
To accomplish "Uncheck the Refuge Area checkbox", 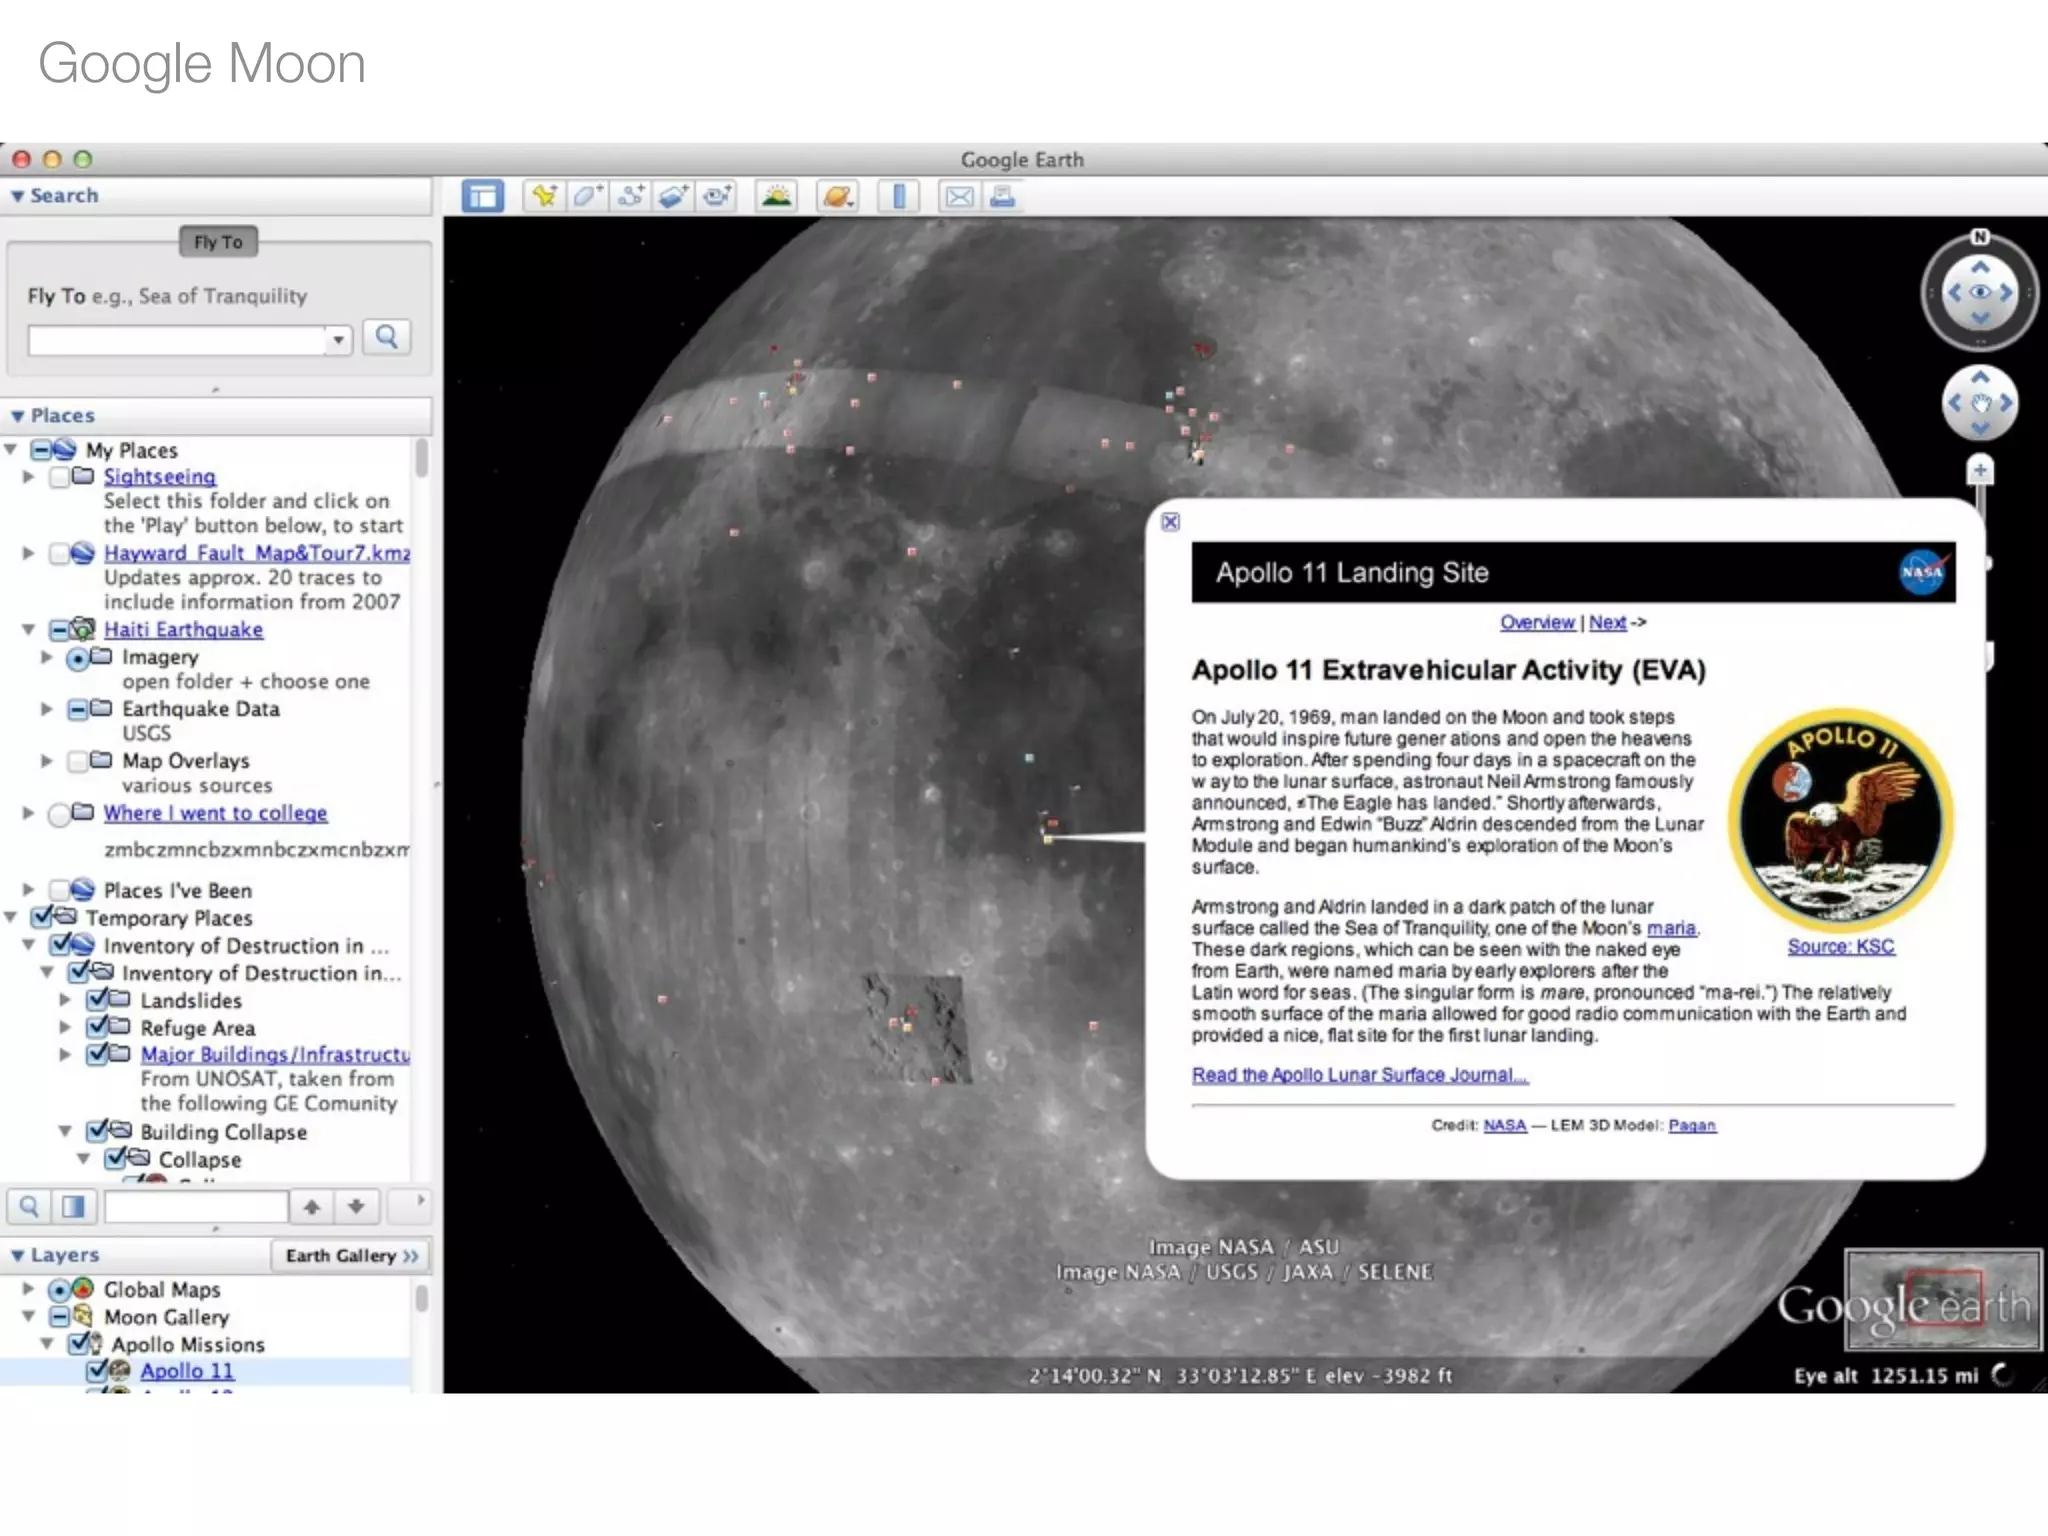I will [x=98, y=1027].
